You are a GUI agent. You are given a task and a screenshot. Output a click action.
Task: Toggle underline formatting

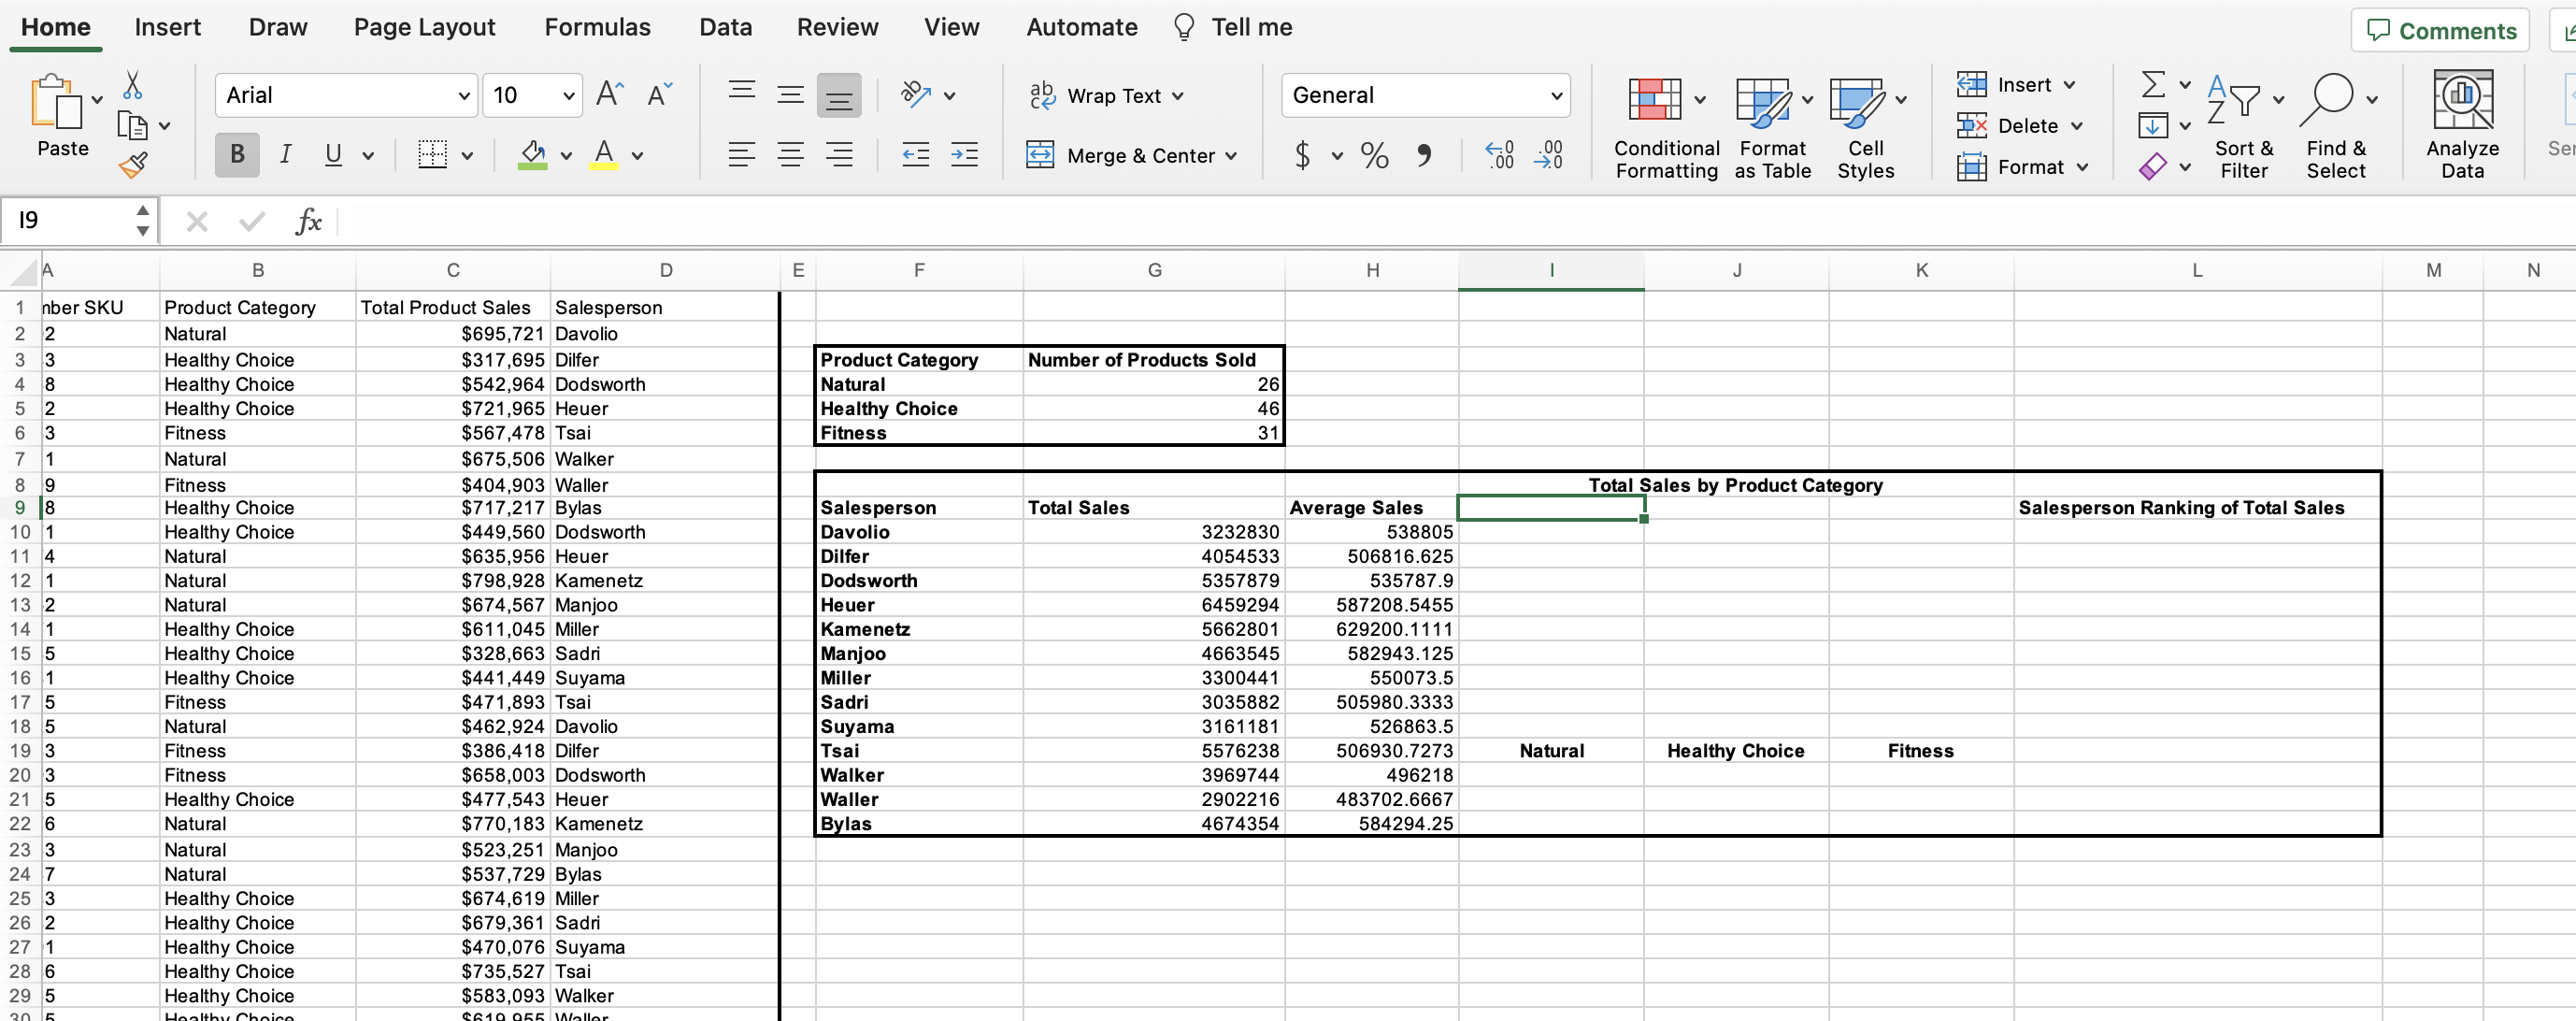click(x=332, y=154)
